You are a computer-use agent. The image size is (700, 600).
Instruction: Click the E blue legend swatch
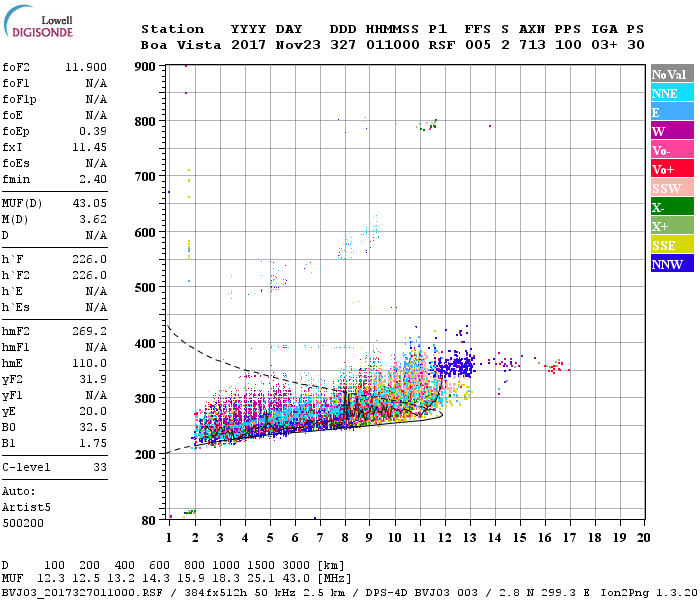point(672,111)
